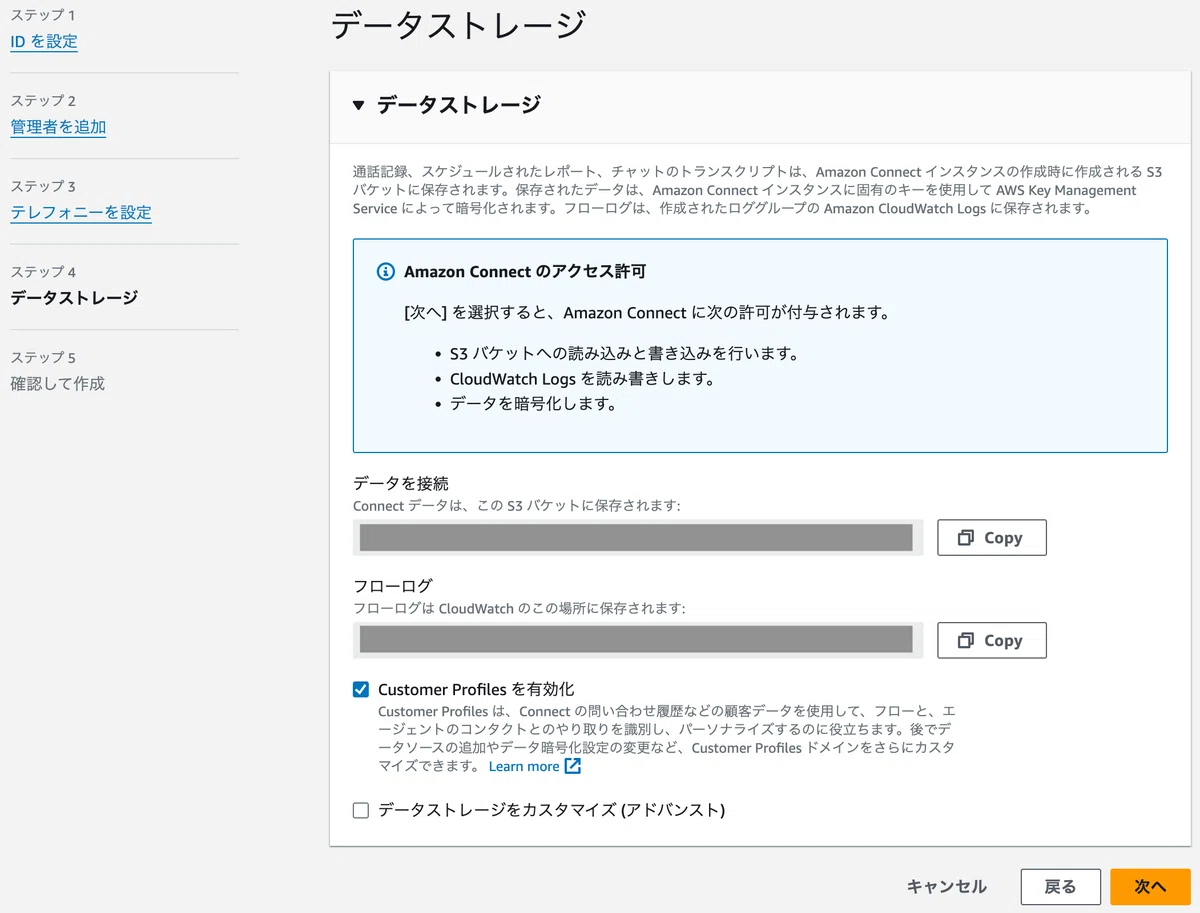Select the current step データストレージ in sidebar

pos(74,298)
